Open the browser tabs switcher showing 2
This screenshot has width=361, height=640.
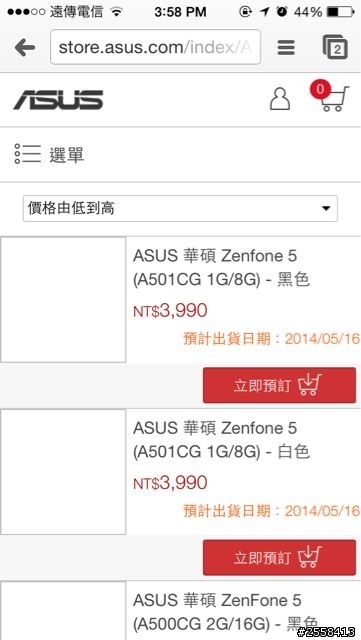pos(335,47)
